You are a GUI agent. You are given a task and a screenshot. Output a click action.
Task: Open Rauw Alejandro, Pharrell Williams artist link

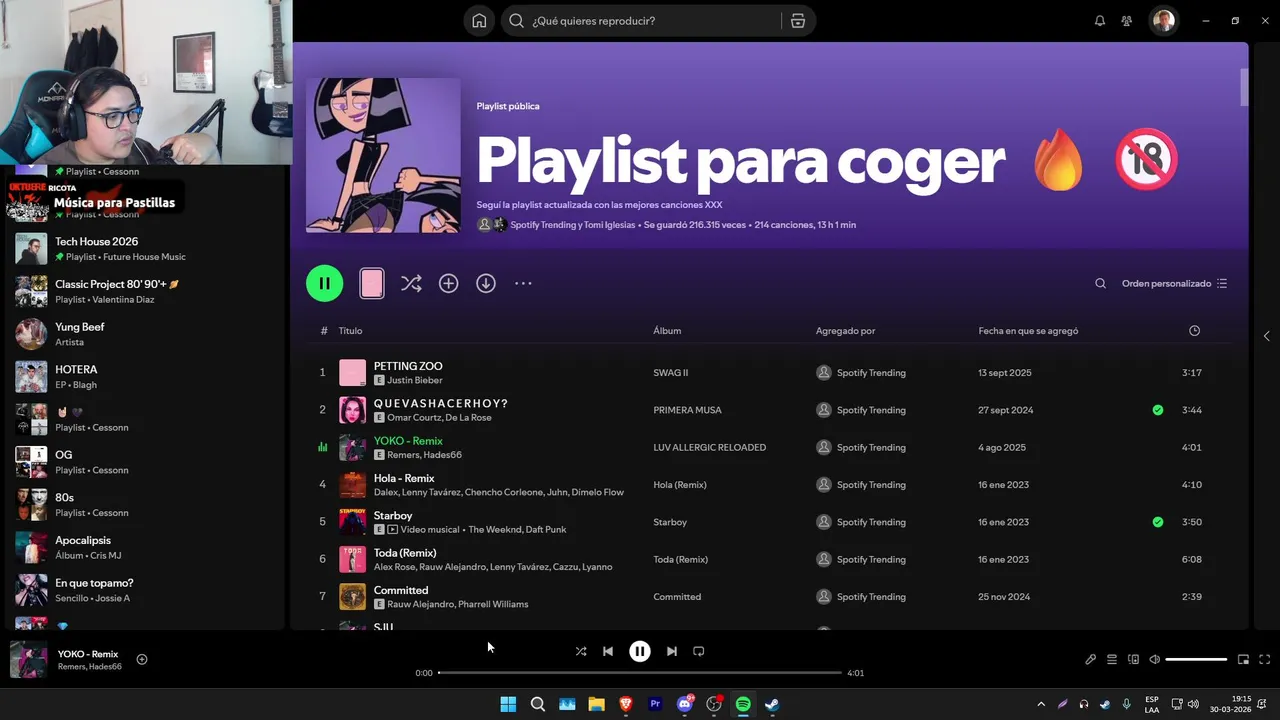pos(457,605)
